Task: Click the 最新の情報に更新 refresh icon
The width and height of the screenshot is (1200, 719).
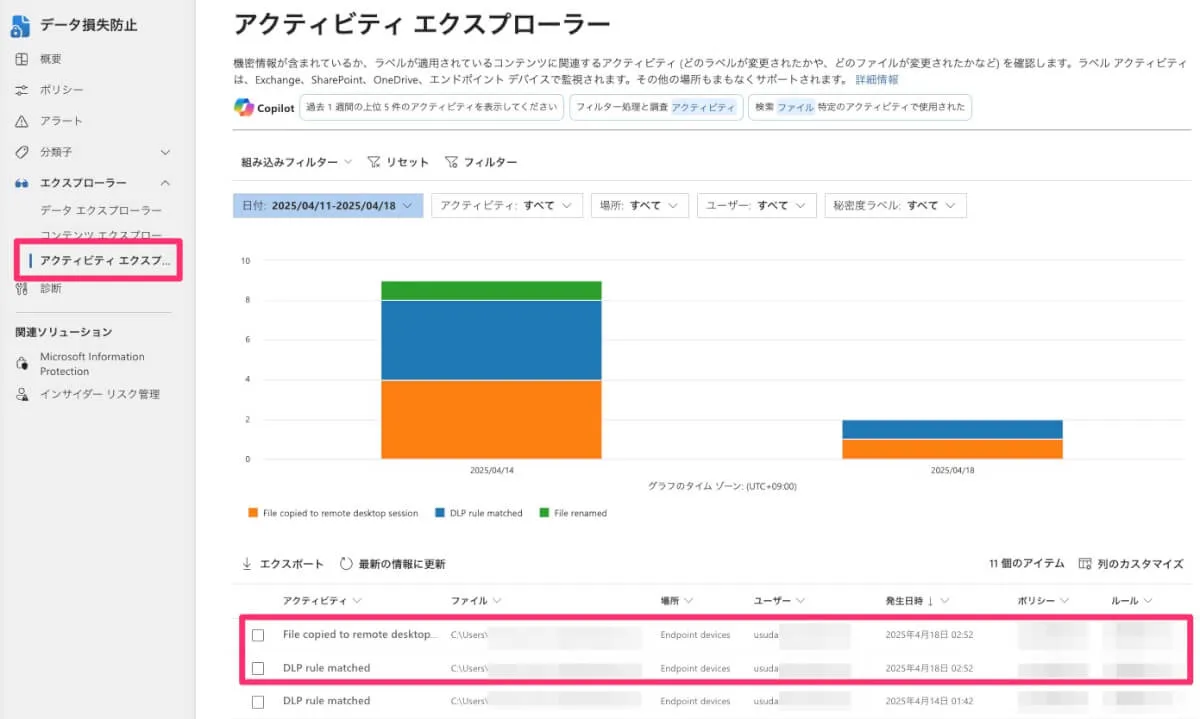Action: coord(347,564)
